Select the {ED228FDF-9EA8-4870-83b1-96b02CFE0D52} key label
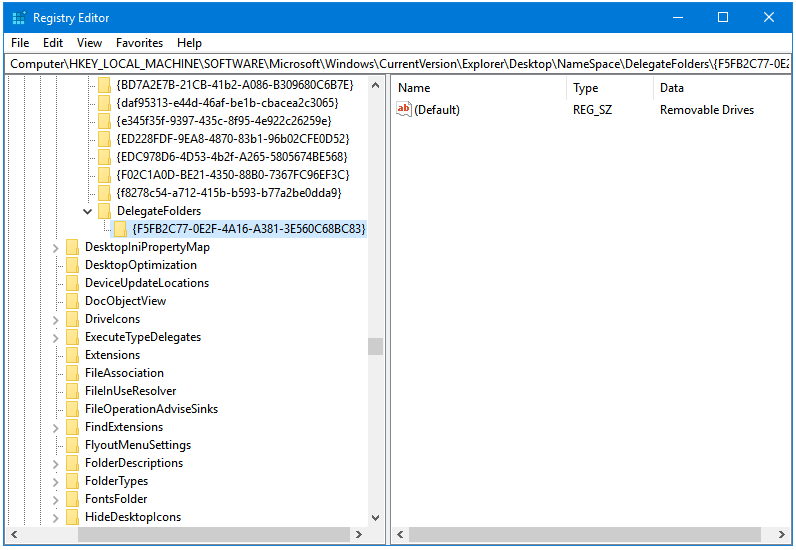Image resolution: width=796 pixels, height=550 pixels. click(233, 139)
